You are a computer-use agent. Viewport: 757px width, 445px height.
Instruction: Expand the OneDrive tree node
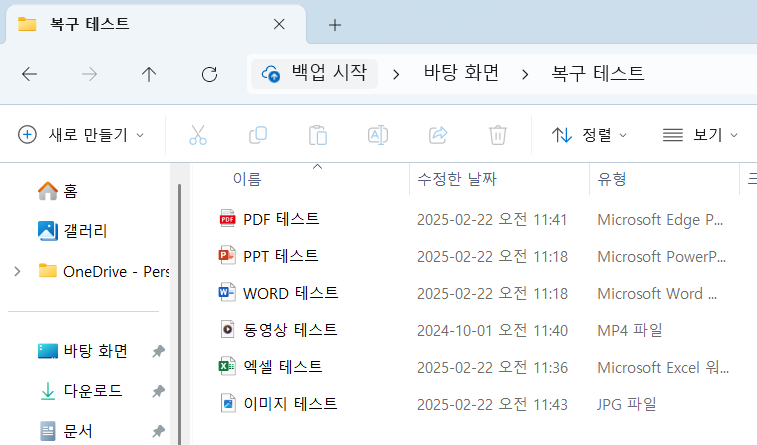(17, 271)
